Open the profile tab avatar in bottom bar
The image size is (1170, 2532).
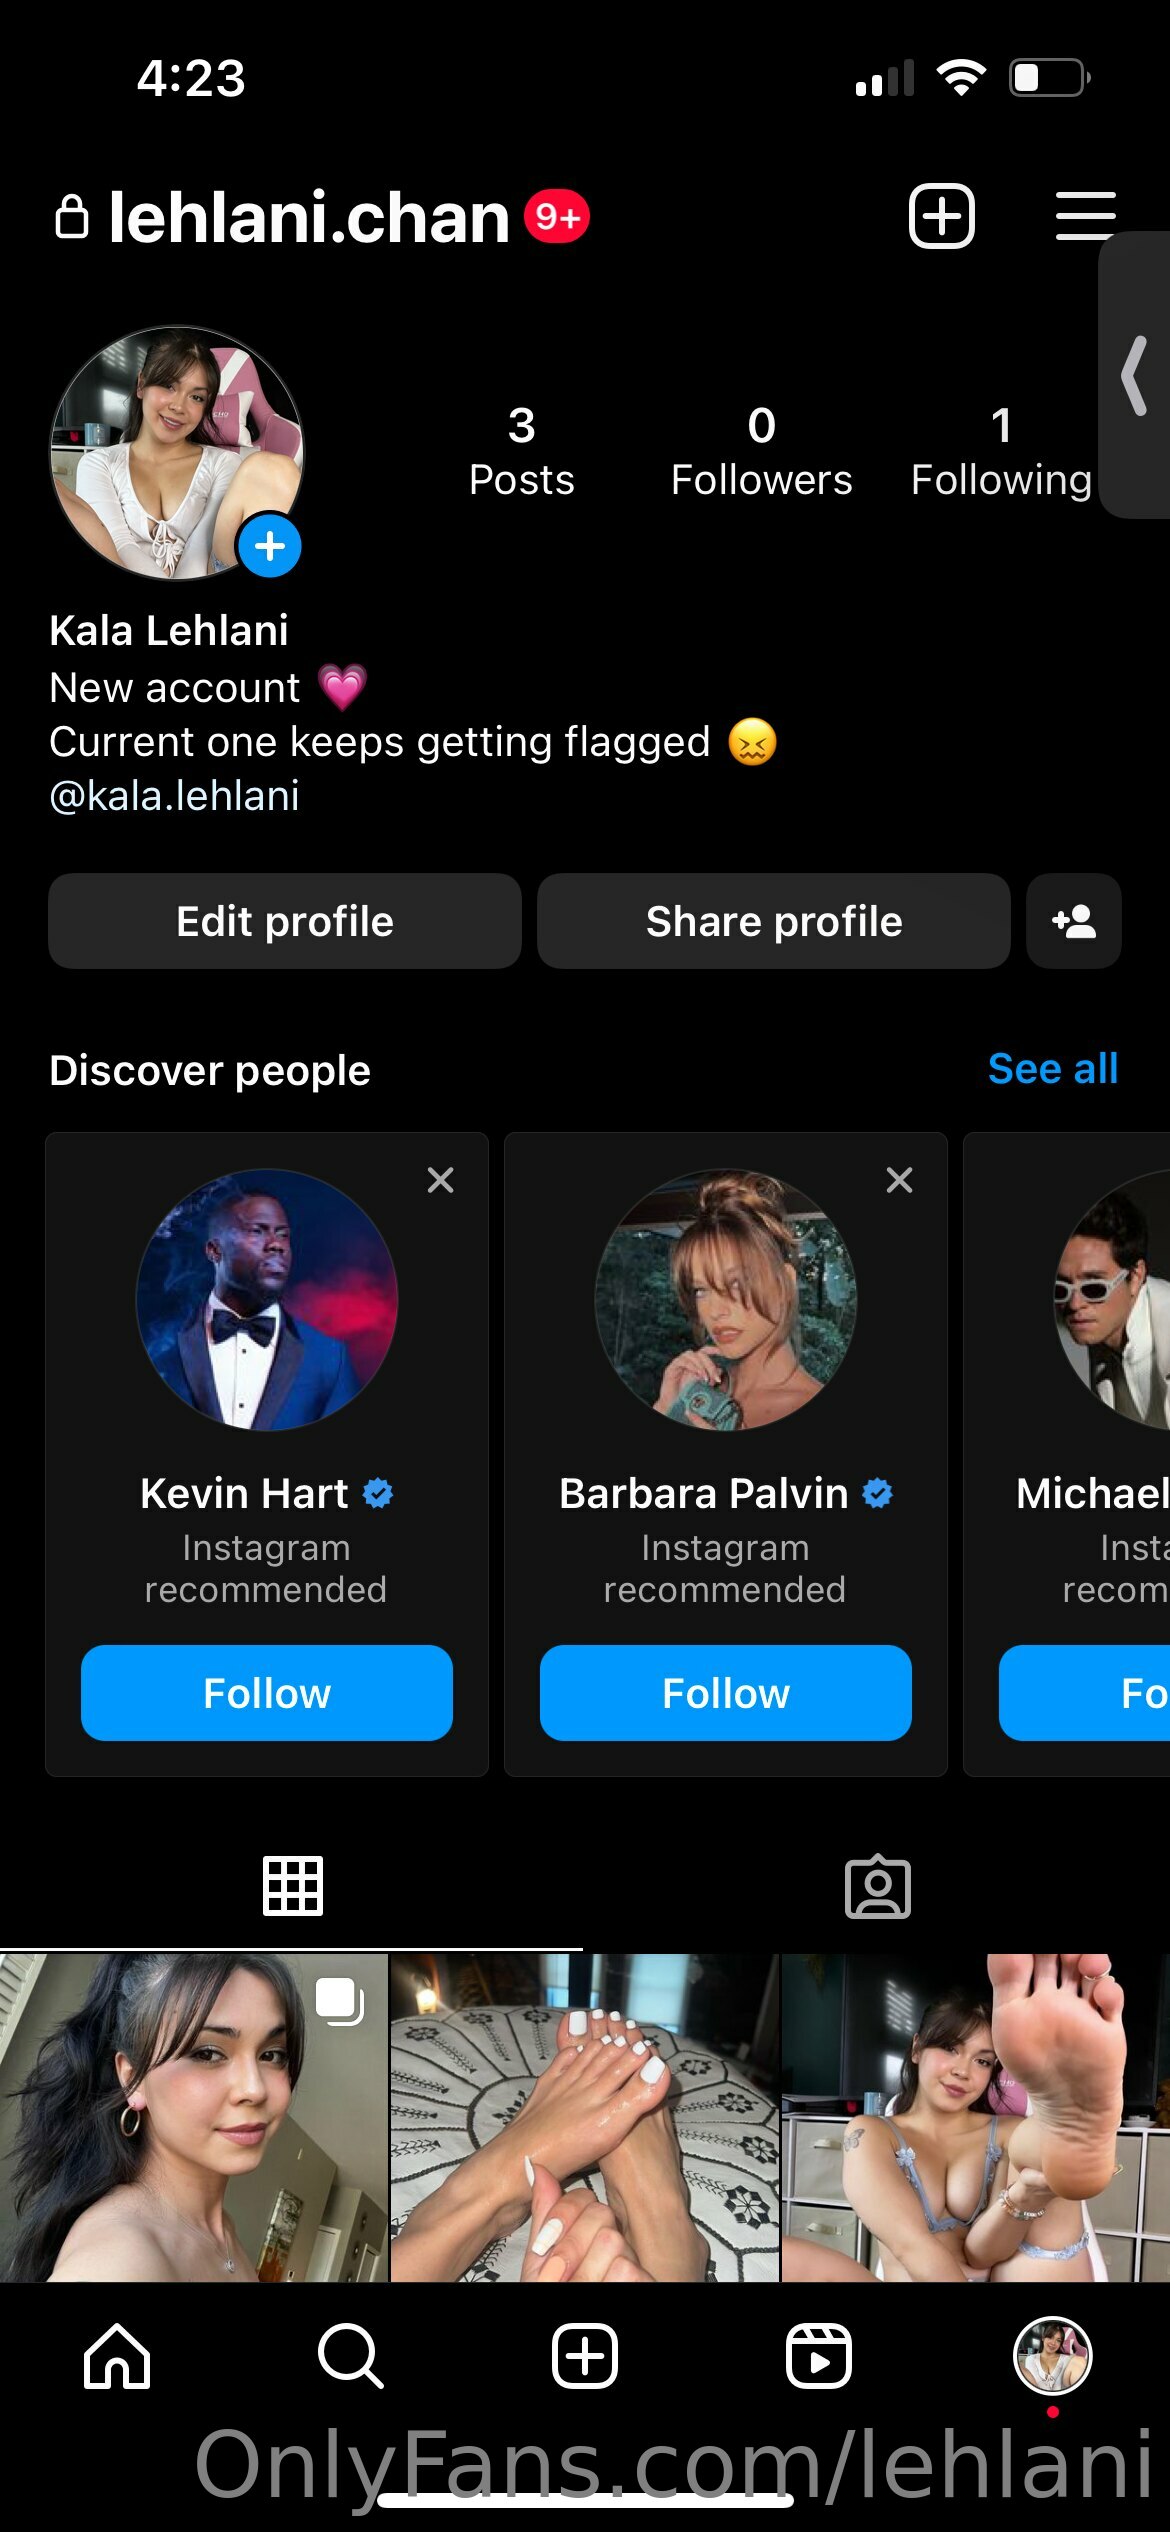1052,2356
